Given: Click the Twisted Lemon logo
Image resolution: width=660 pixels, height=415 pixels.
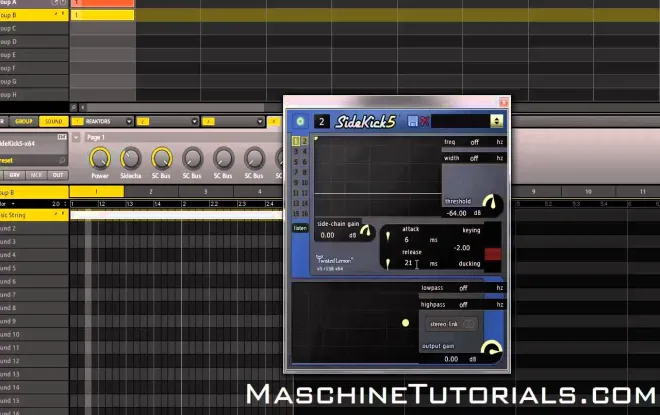Looking at the screenshot, I should click(x=334, y=260).
